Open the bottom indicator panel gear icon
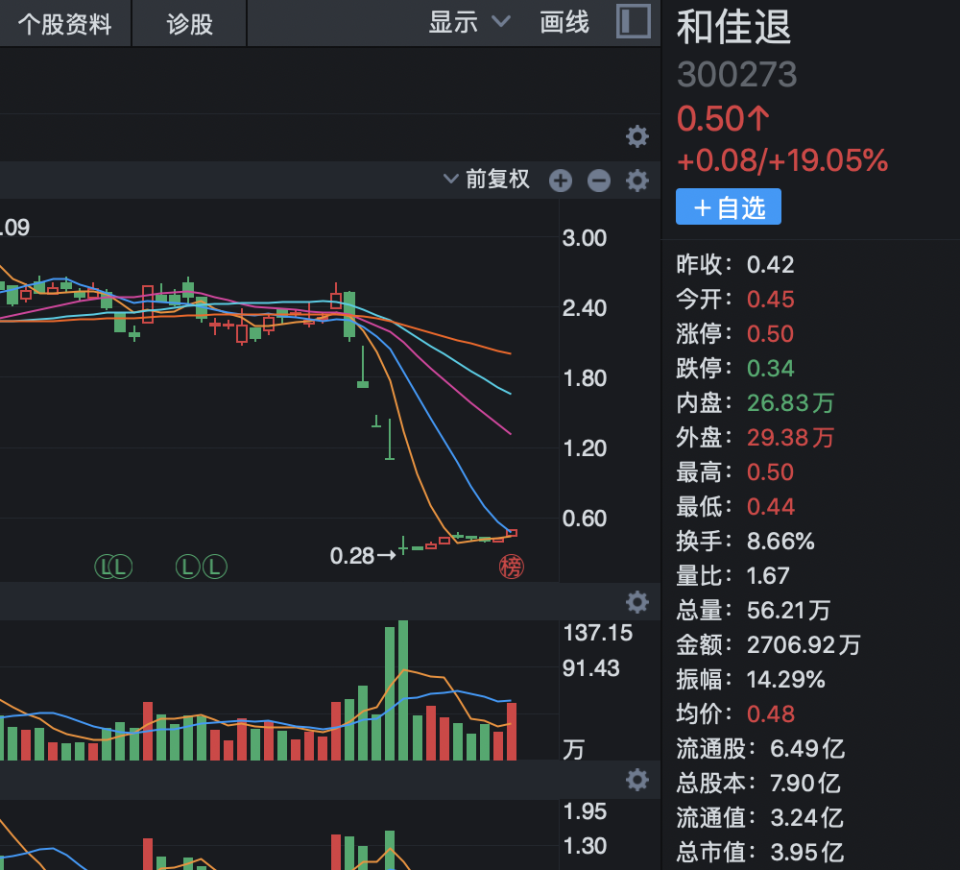The height and width of the screenshot is (870, 960). point(637,779)
